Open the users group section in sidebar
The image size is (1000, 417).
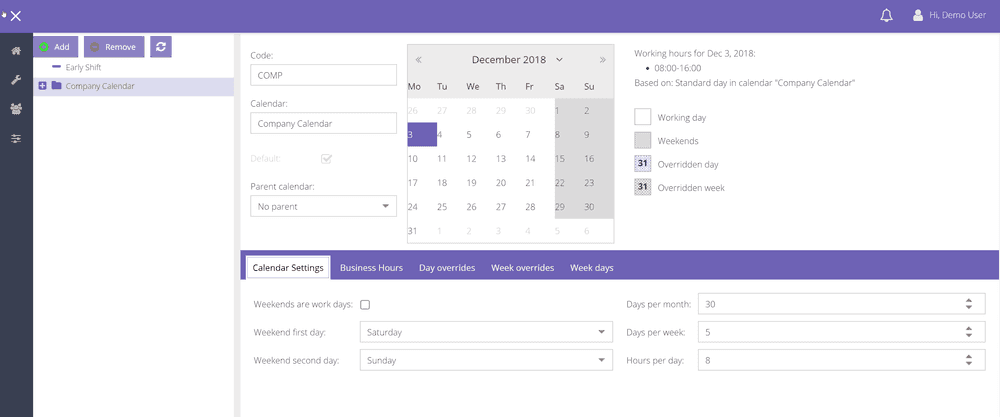pos(16,109)
